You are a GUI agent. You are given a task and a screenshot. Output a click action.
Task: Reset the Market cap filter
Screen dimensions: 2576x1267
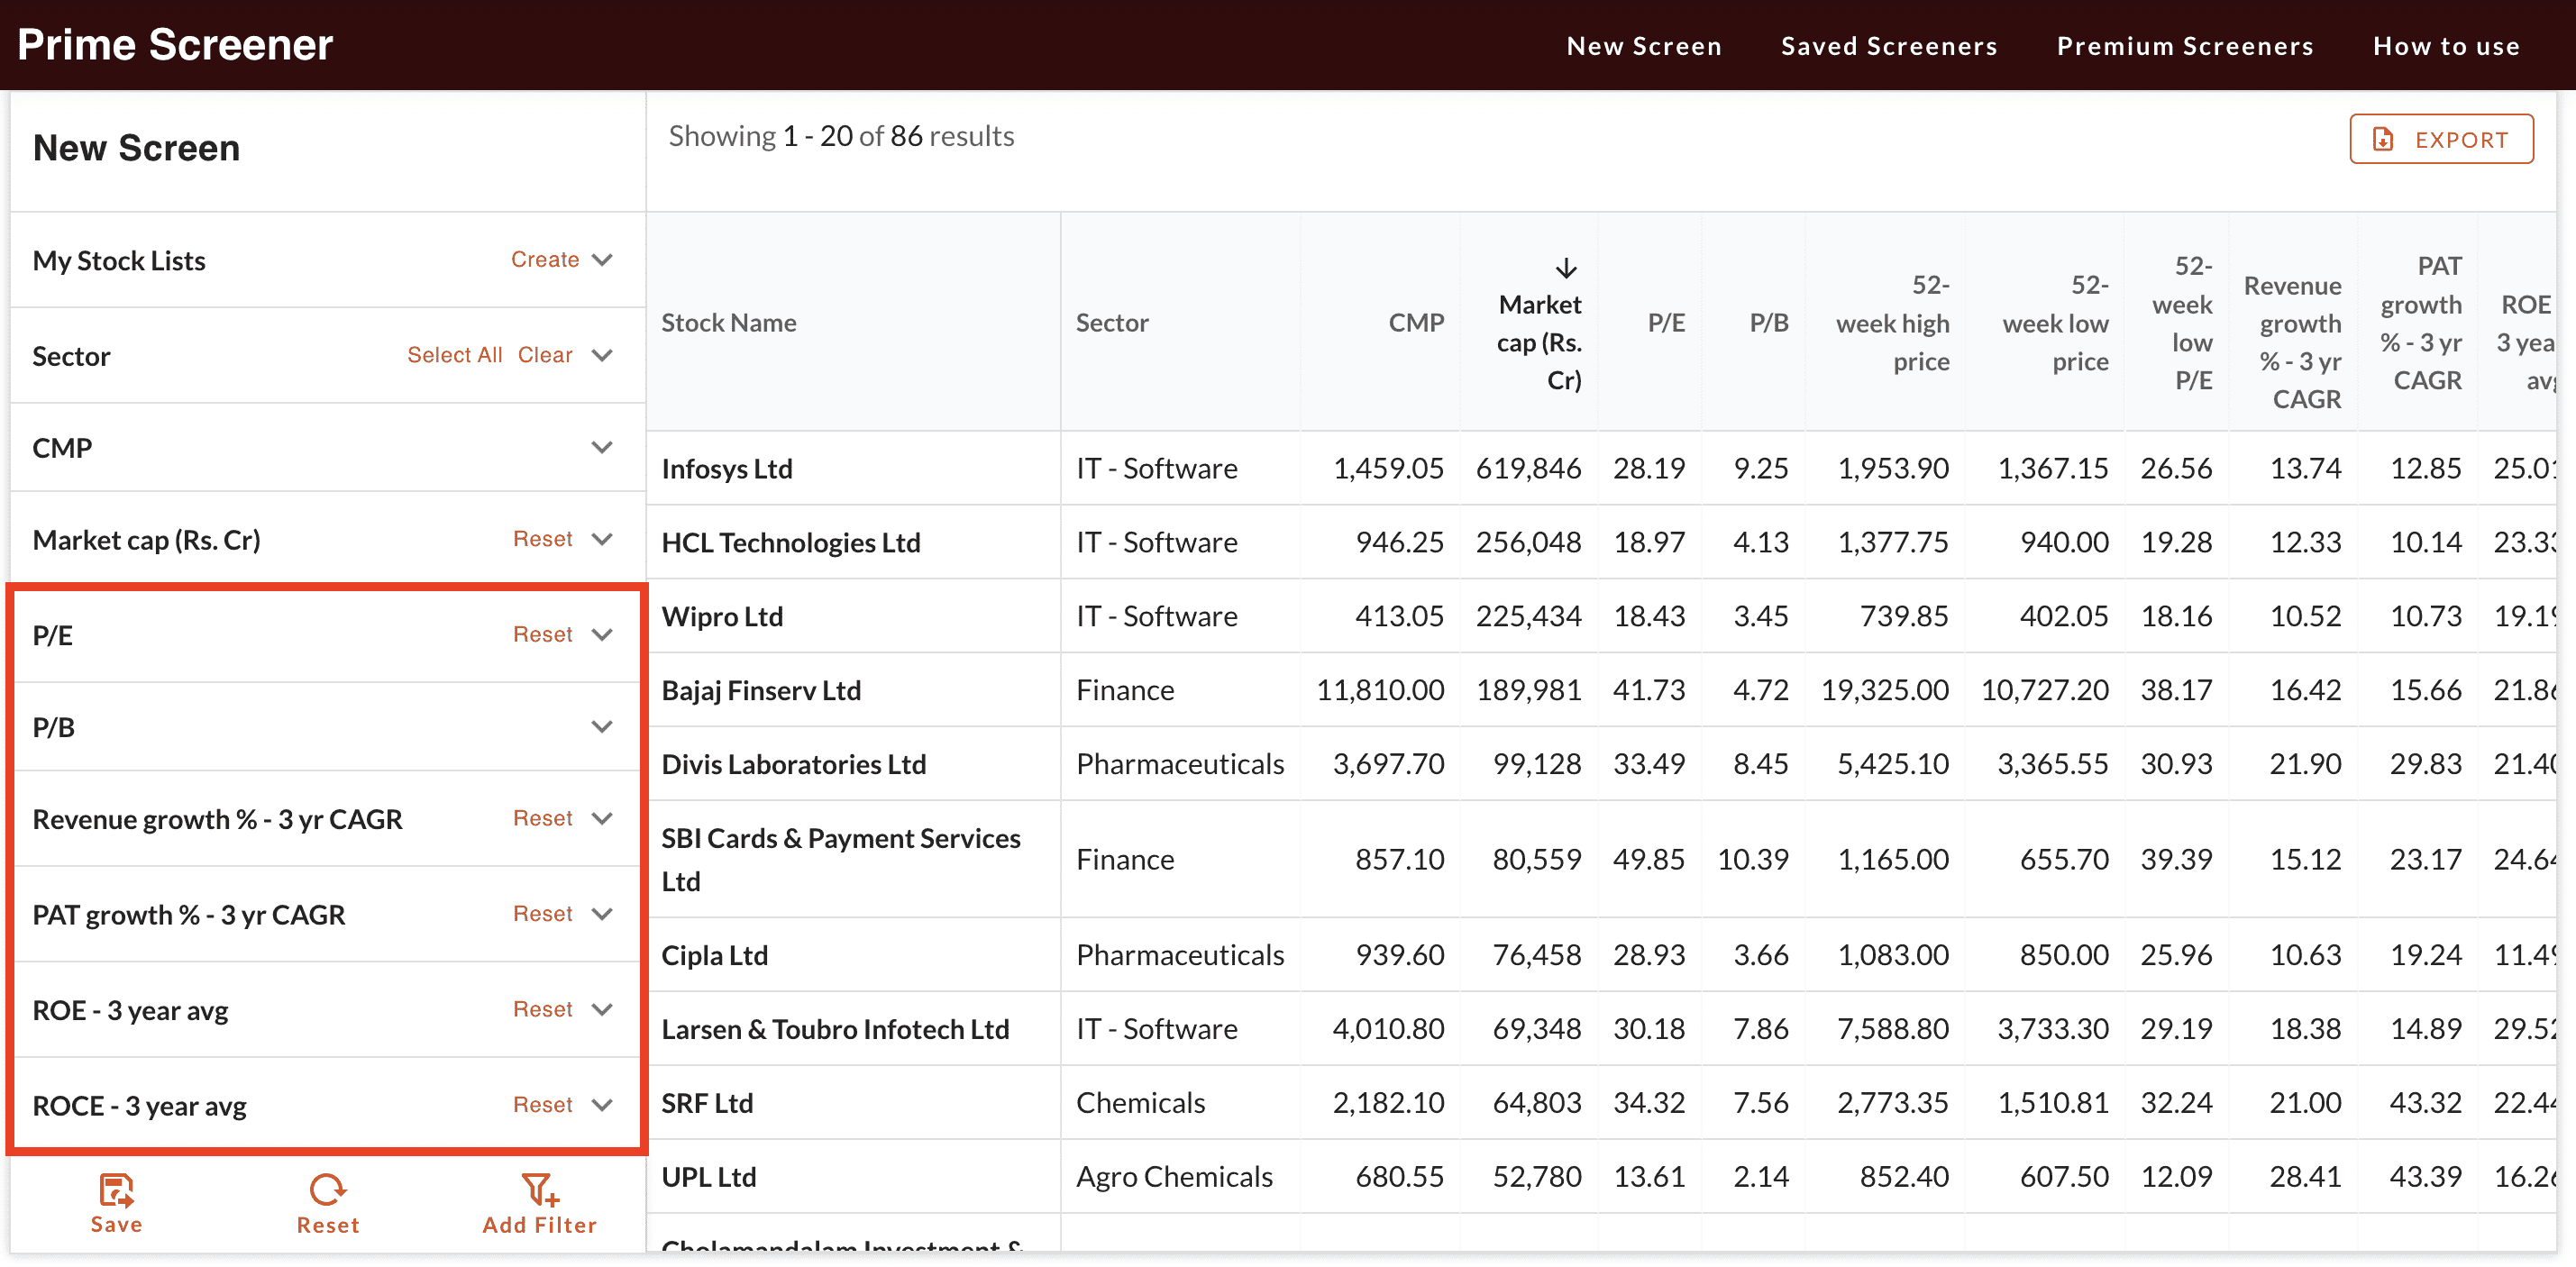pyautogui.click(x=543, y=539)
